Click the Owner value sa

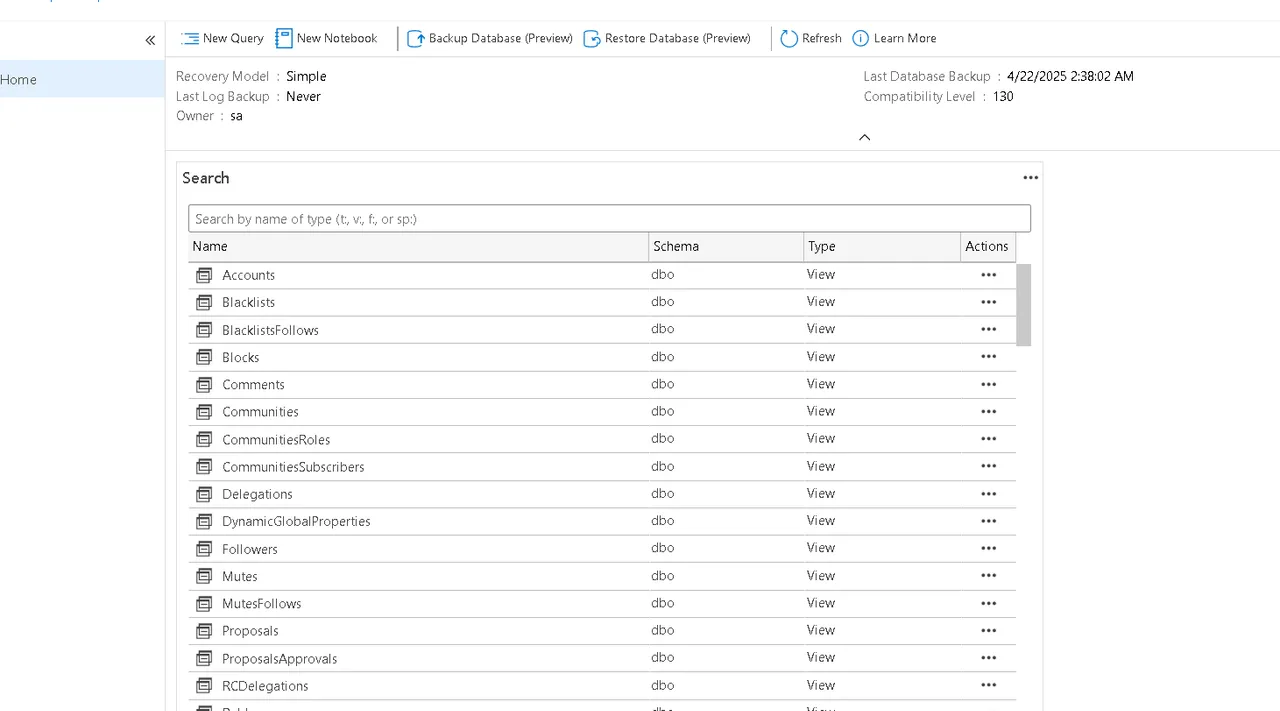pos(236,116)
